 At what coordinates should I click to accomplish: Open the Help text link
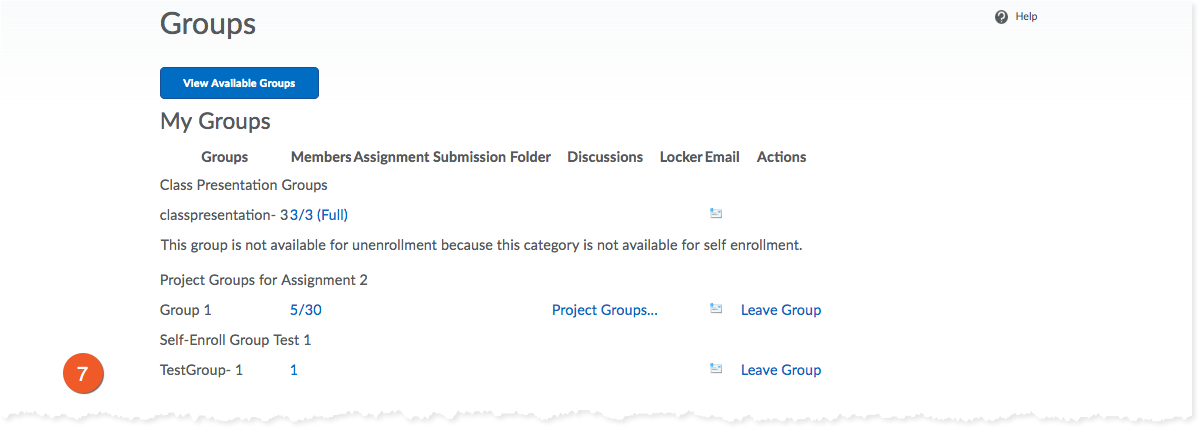1026,17
